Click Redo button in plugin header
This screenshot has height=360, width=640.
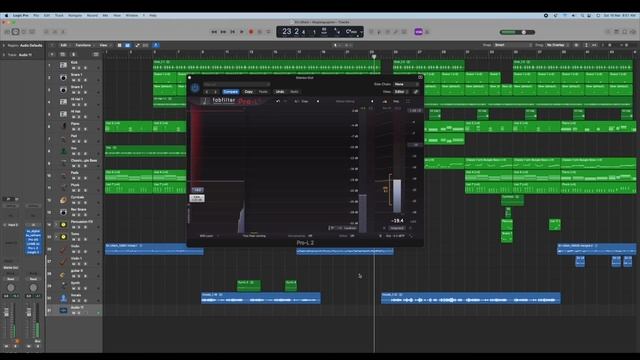tap(294, 92)
